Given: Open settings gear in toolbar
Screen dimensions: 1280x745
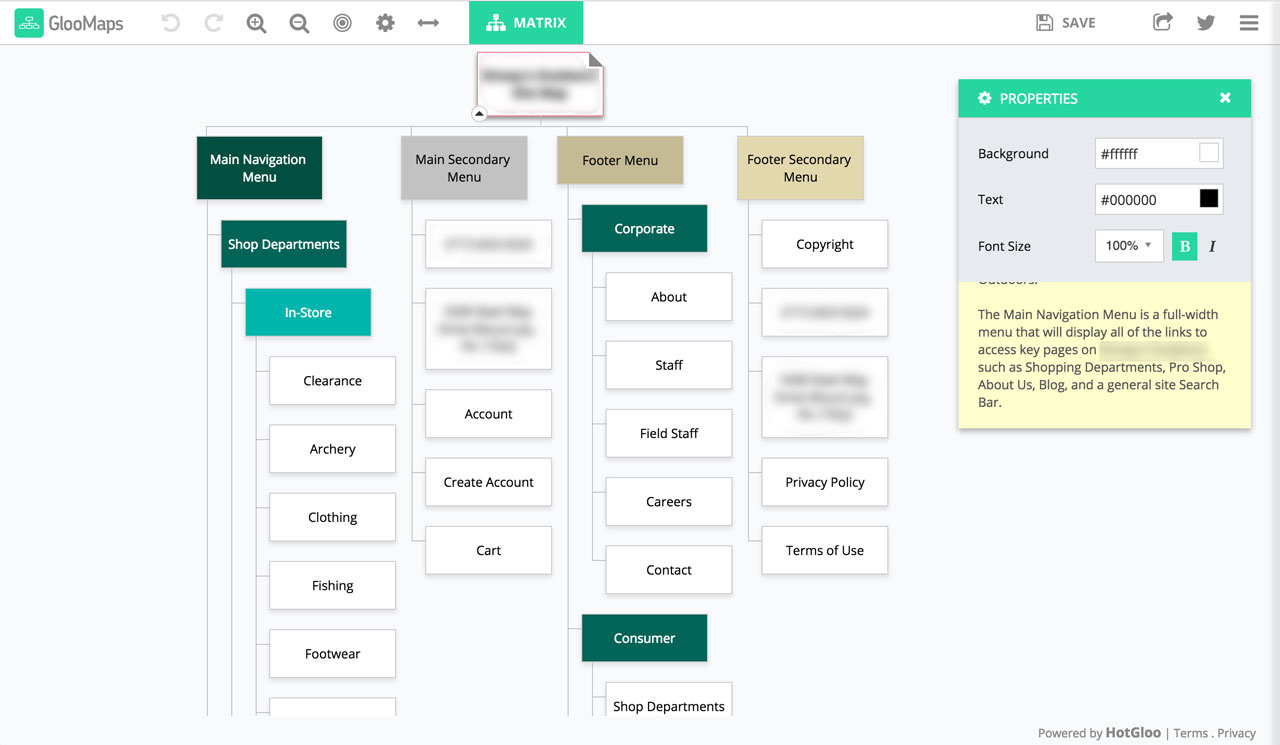Looking at the screenshot, I should 385,23.
